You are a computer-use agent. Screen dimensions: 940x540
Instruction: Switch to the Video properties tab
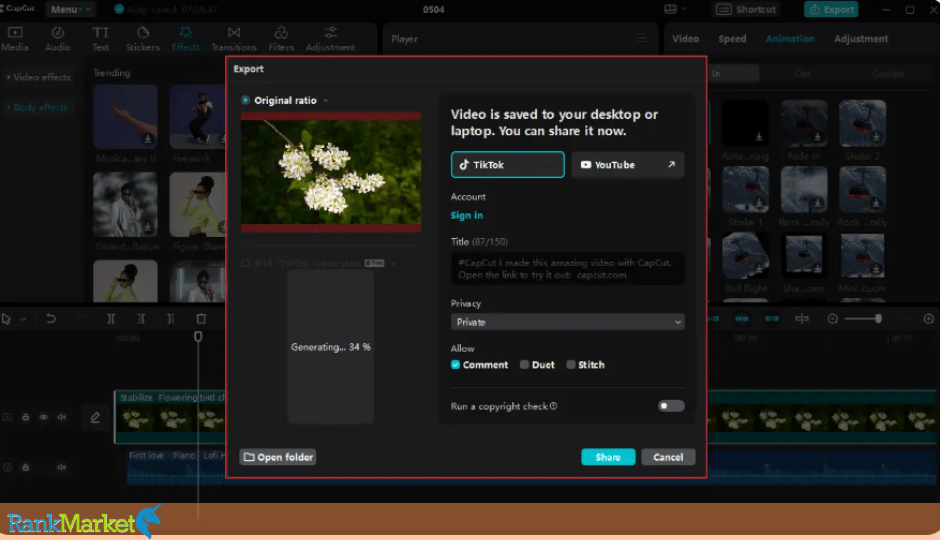click(x=685, y=39)
